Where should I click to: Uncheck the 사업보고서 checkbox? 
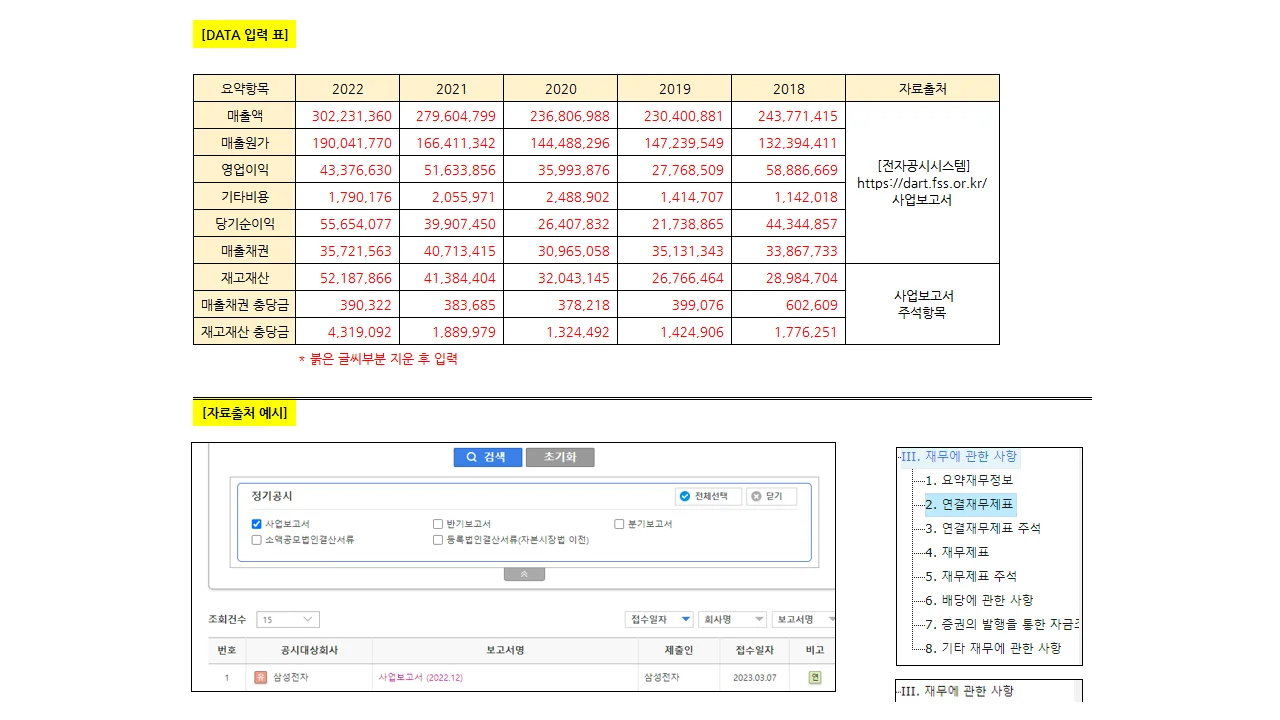point(257,524)
